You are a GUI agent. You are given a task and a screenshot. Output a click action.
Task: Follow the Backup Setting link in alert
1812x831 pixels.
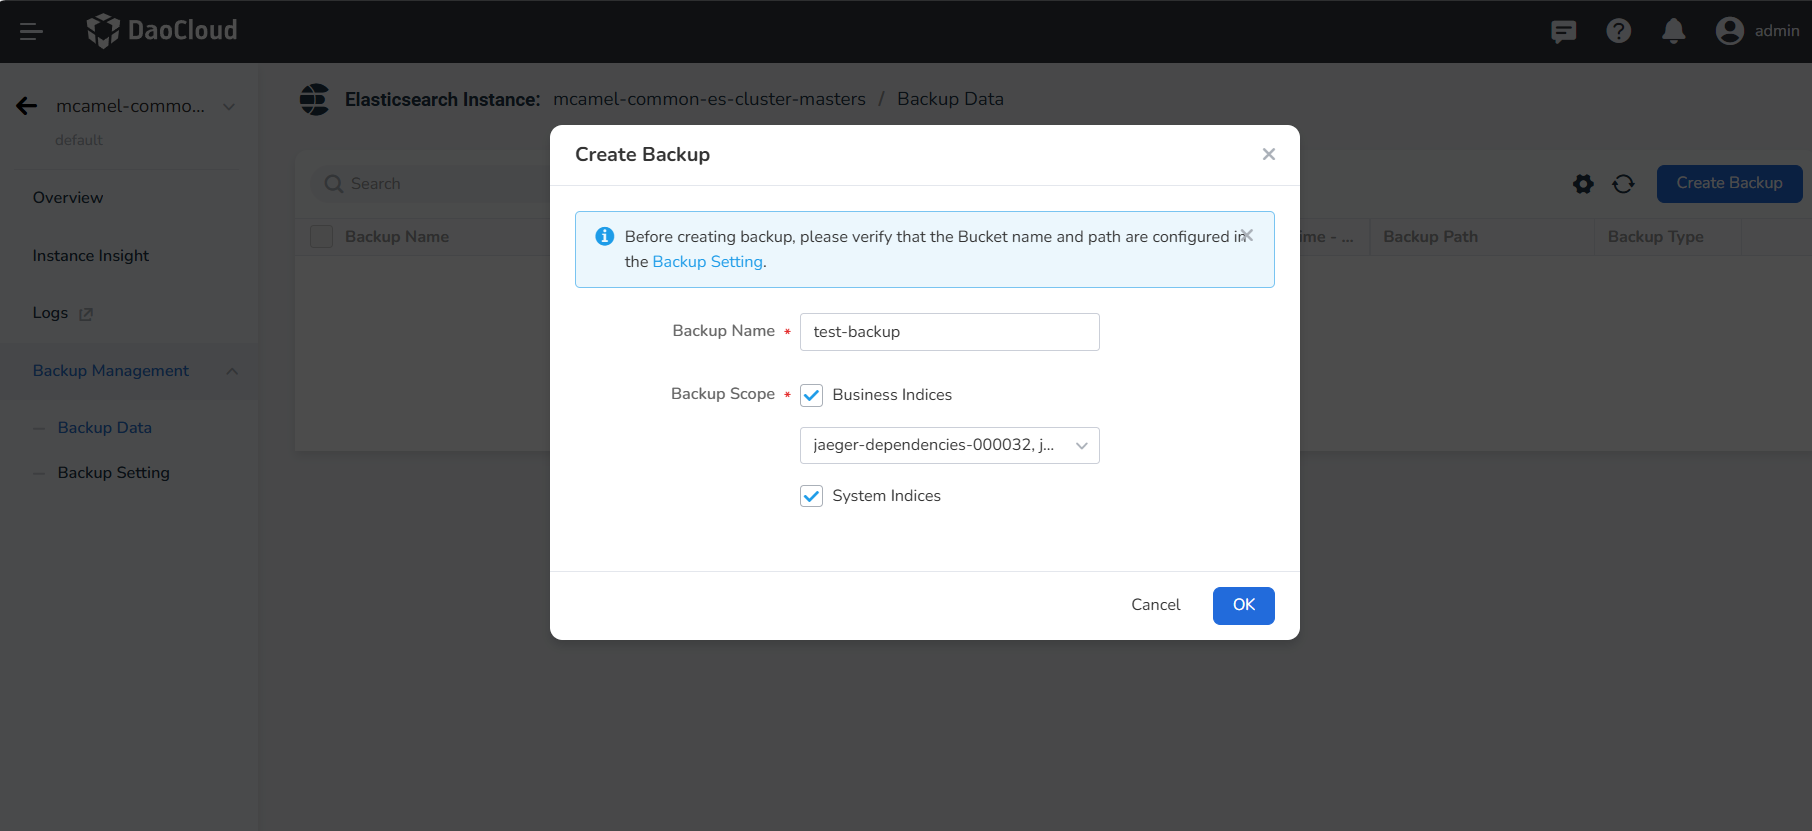click(x=707, y=262)
